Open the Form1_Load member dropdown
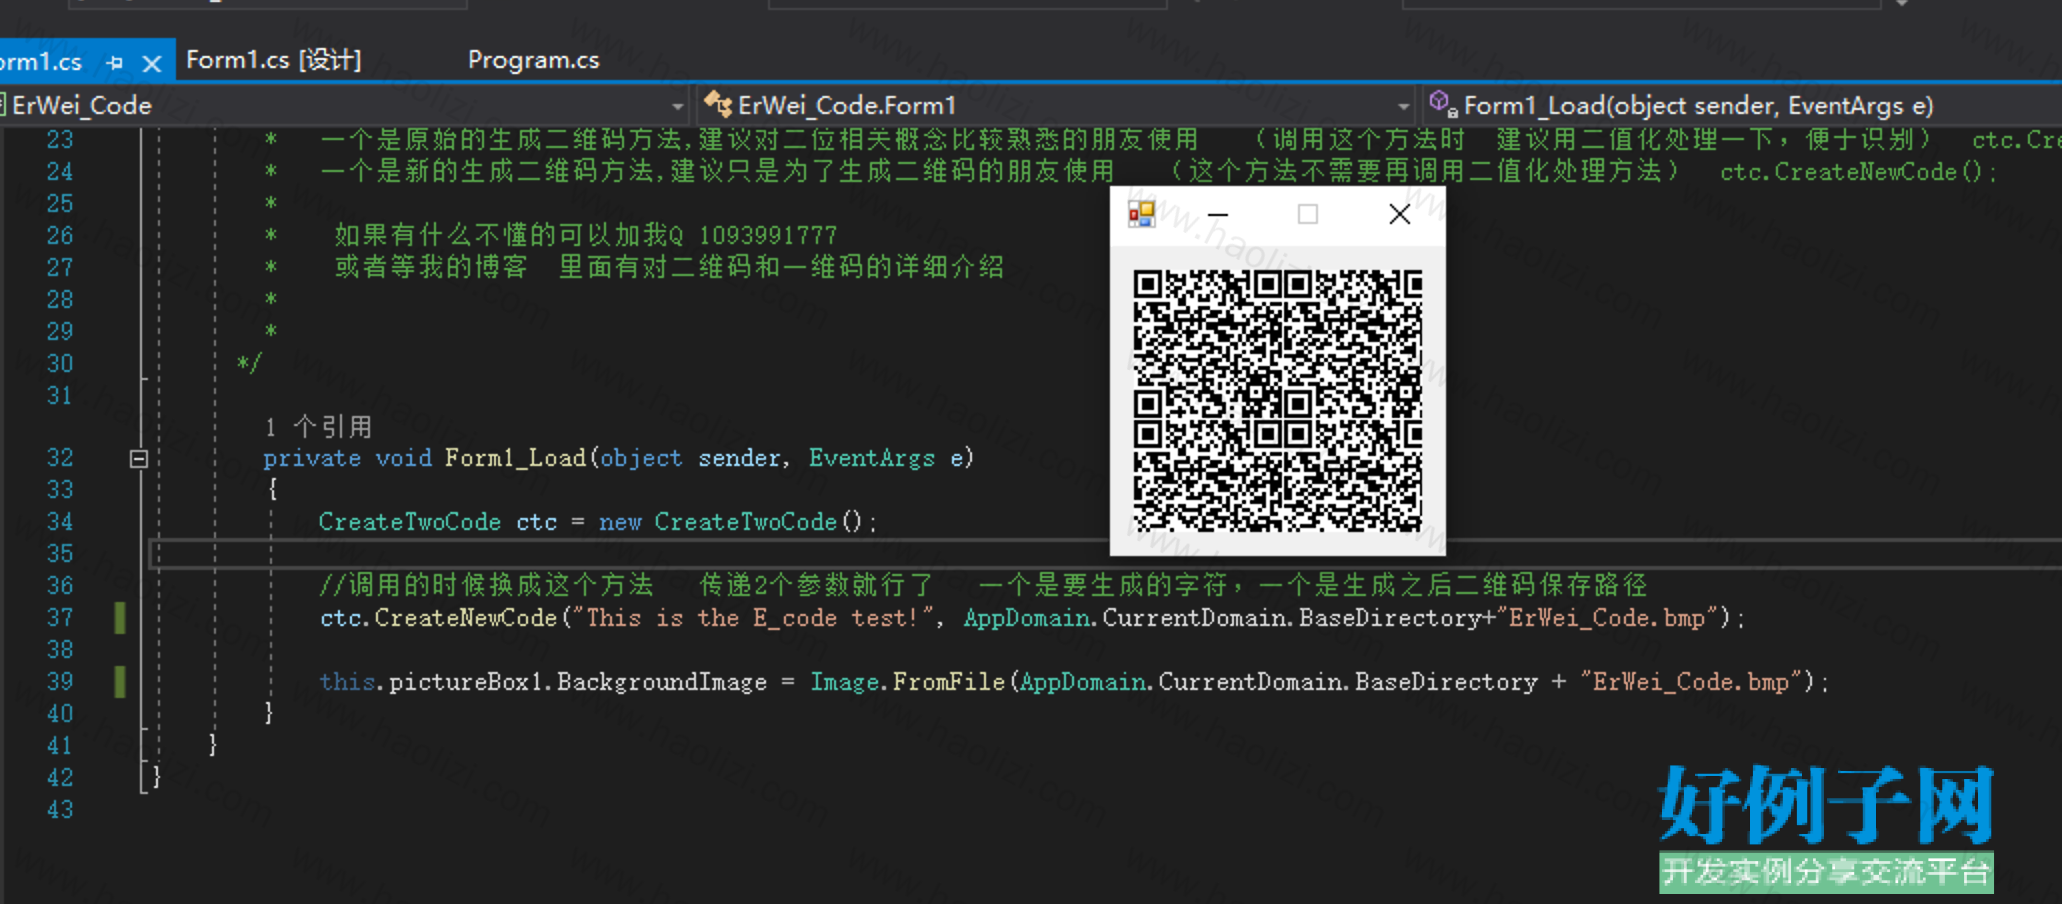This screenshot has width=2062, height=904. (1742, 105)
